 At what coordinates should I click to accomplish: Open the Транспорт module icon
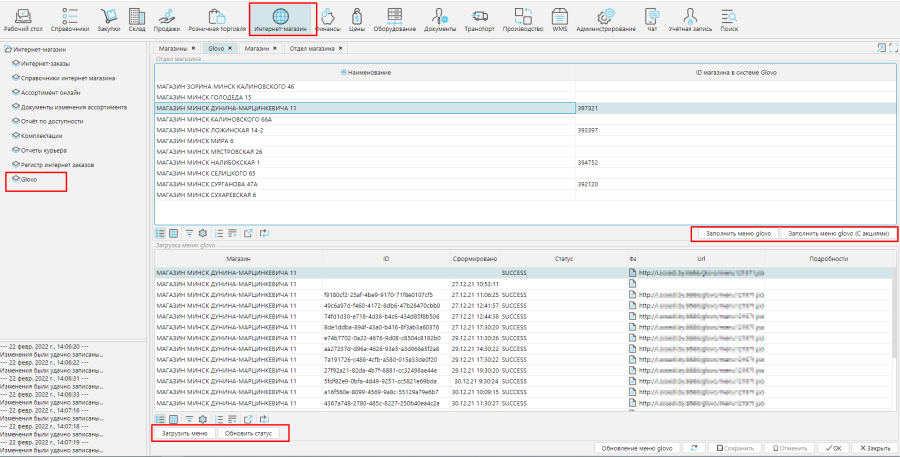pyautogui.click(x=479, y=21)
